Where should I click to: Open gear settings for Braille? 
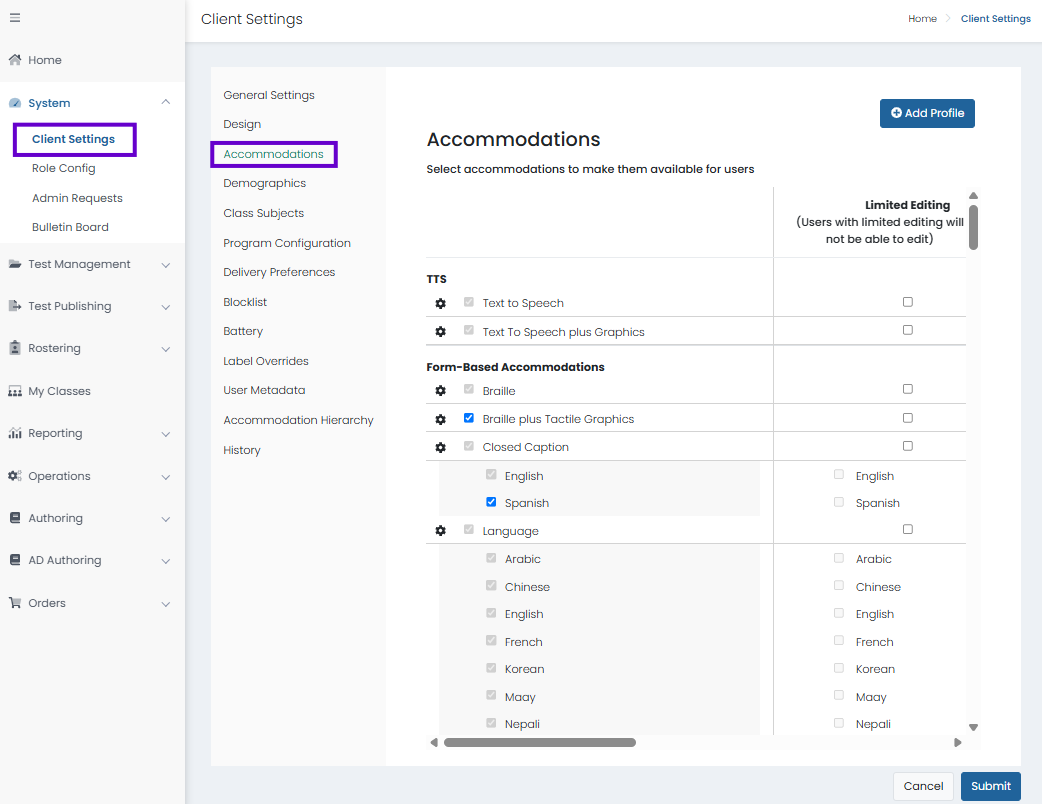tap(440, 391)
